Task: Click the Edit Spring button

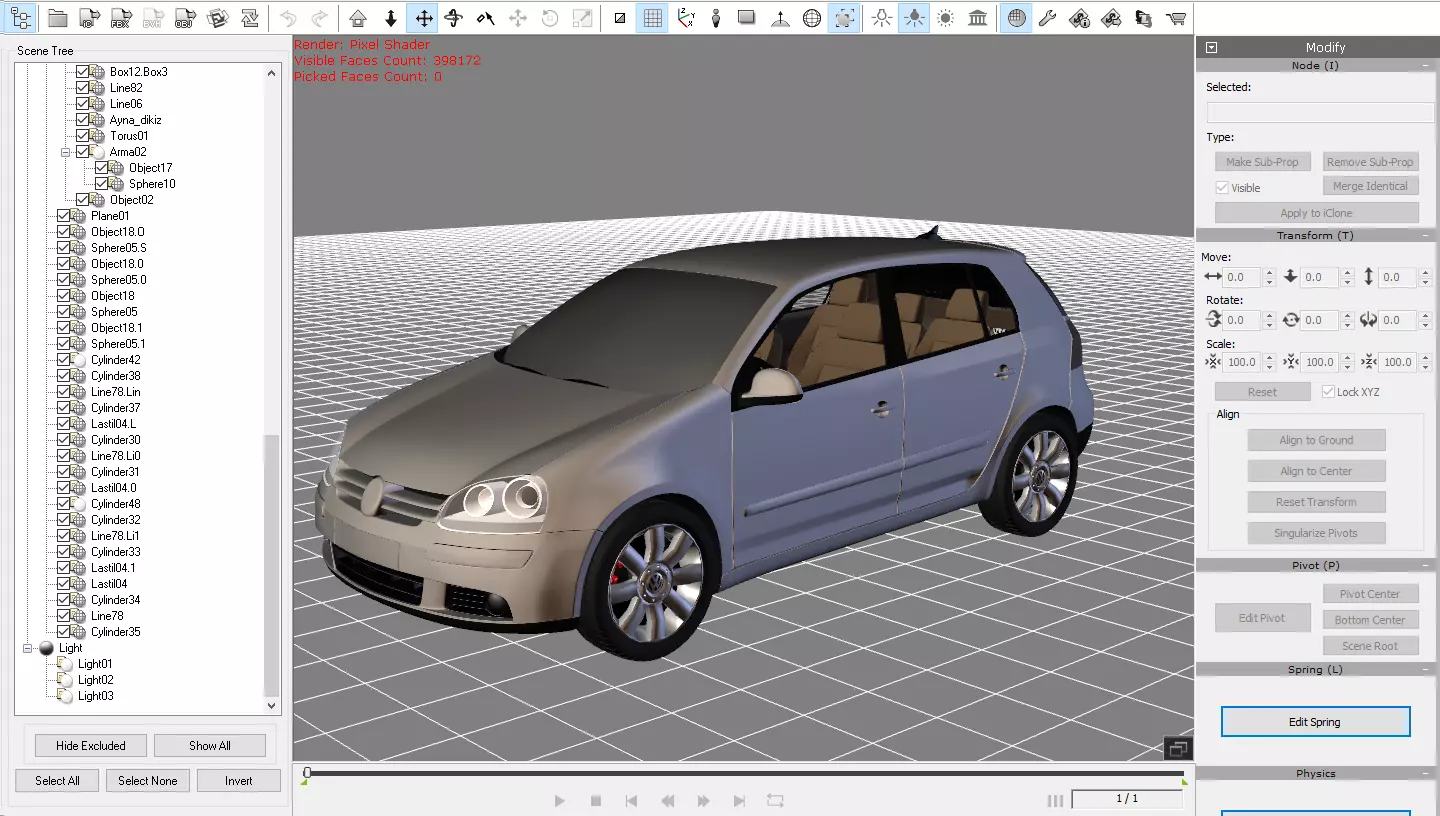Action: pyautogui.click(x=1315, y=722)
